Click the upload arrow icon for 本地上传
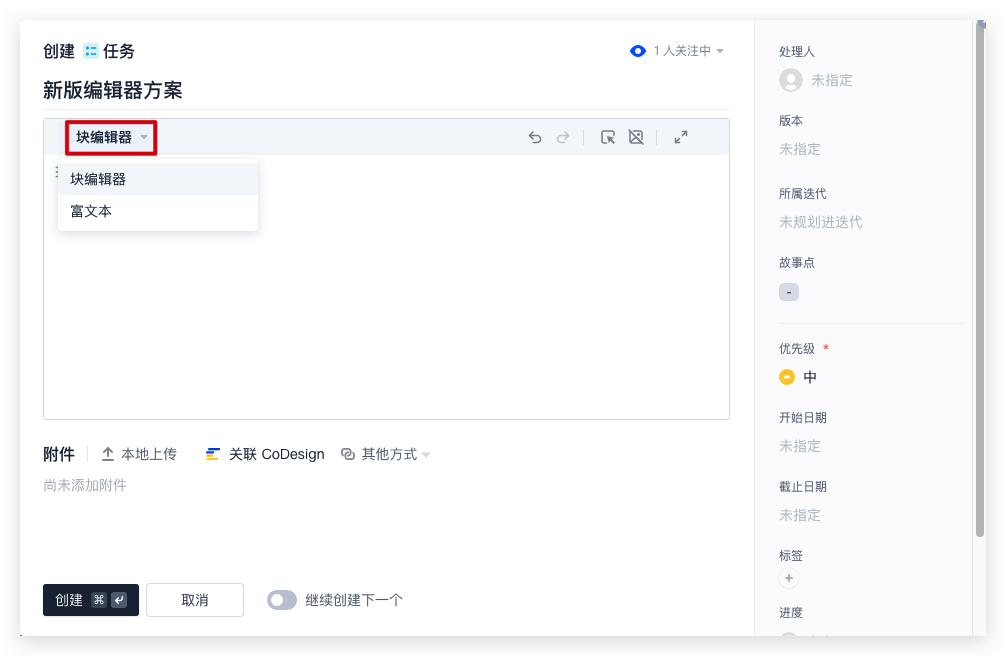The image size is (1006, 656). click(x=108, y=454)
